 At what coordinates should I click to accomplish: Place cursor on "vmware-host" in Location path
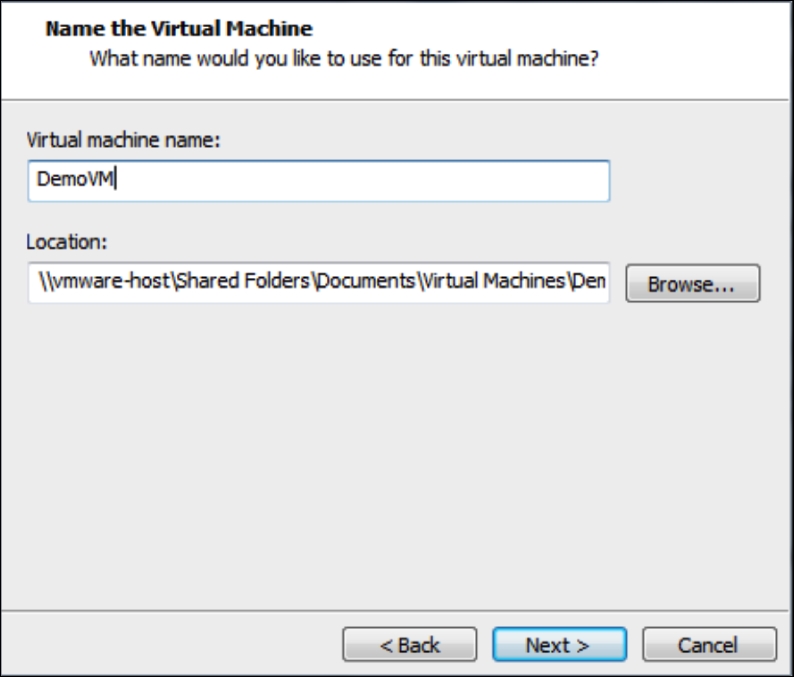(111, 281)
